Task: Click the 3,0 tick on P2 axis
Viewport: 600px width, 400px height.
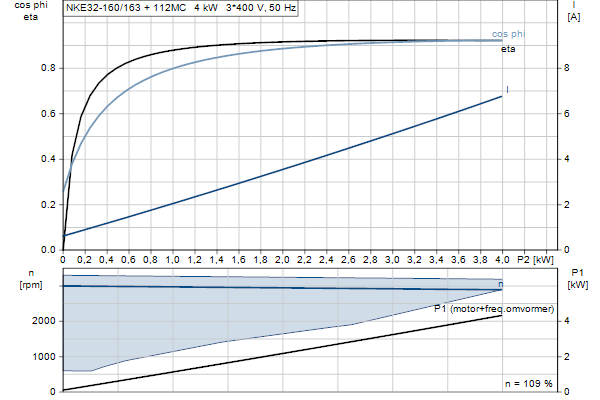Action: 392,260
